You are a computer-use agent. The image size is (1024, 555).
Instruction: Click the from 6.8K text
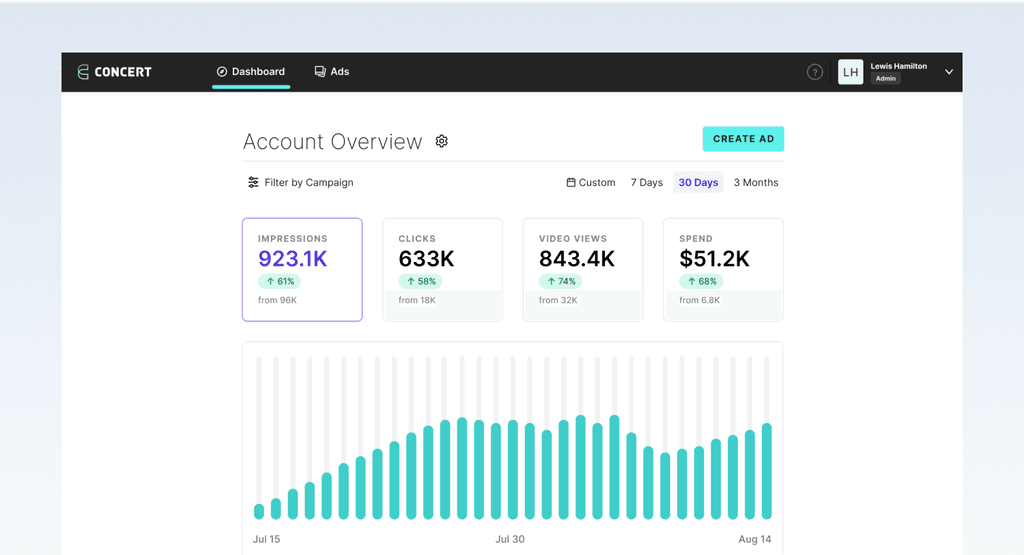699,300
